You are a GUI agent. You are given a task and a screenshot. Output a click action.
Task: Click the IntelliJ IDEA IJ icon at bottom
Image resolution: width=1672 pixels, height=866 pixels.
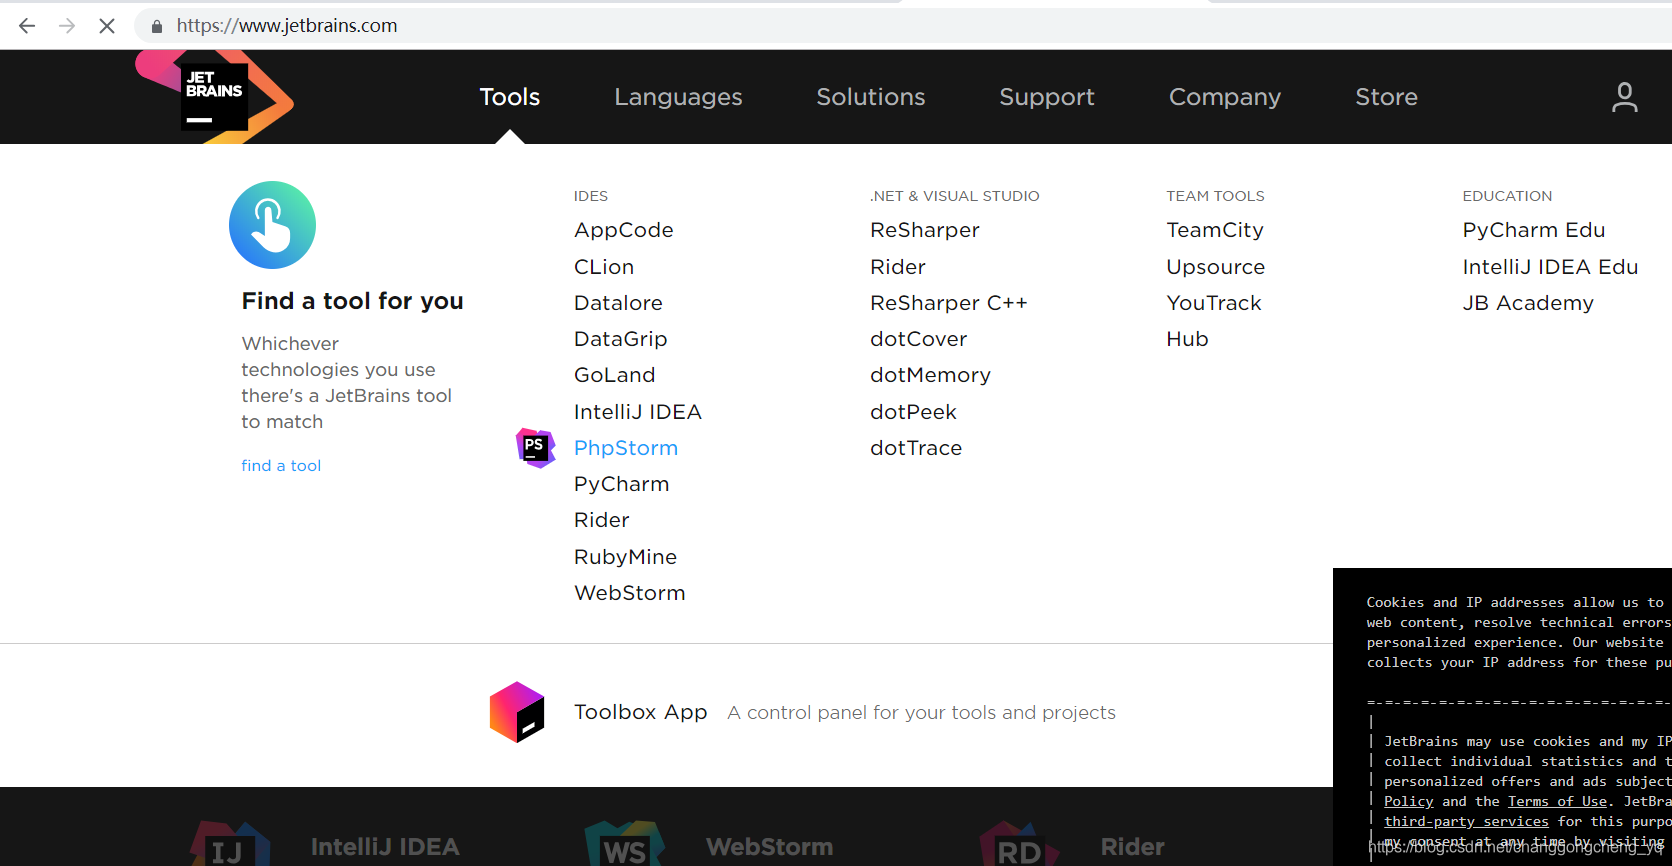coord(230,845)
